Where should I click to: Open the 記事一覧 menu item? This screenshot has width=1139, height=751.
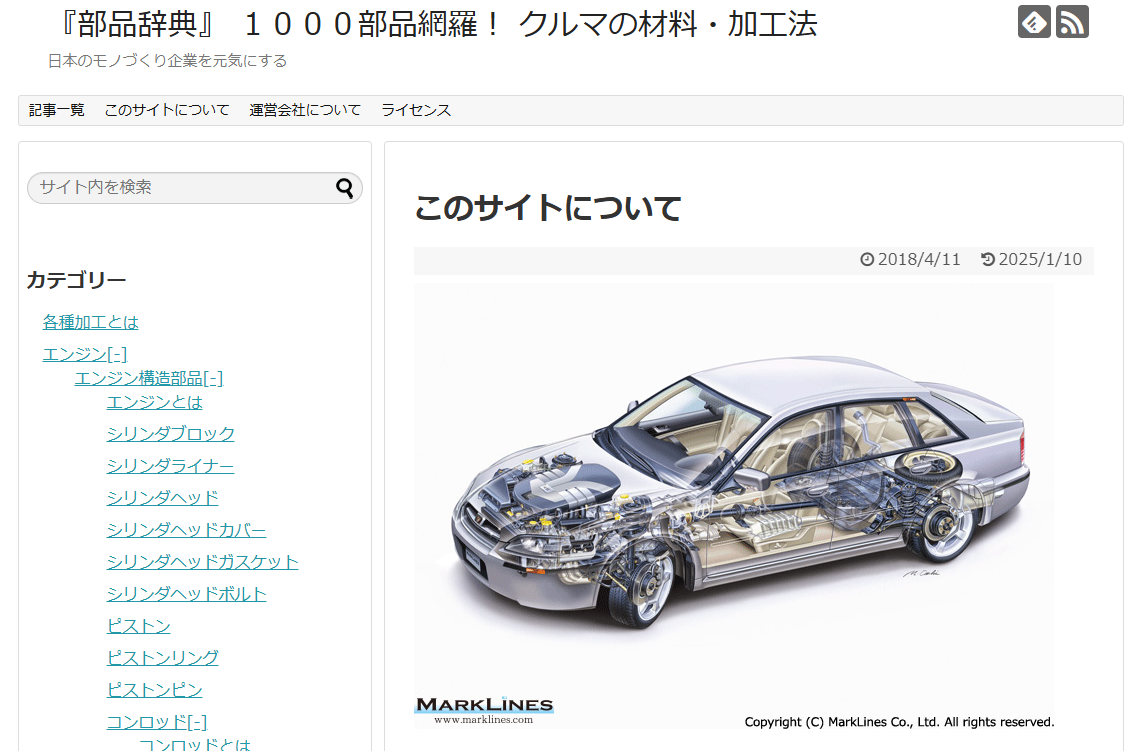(x=57, y=110)
